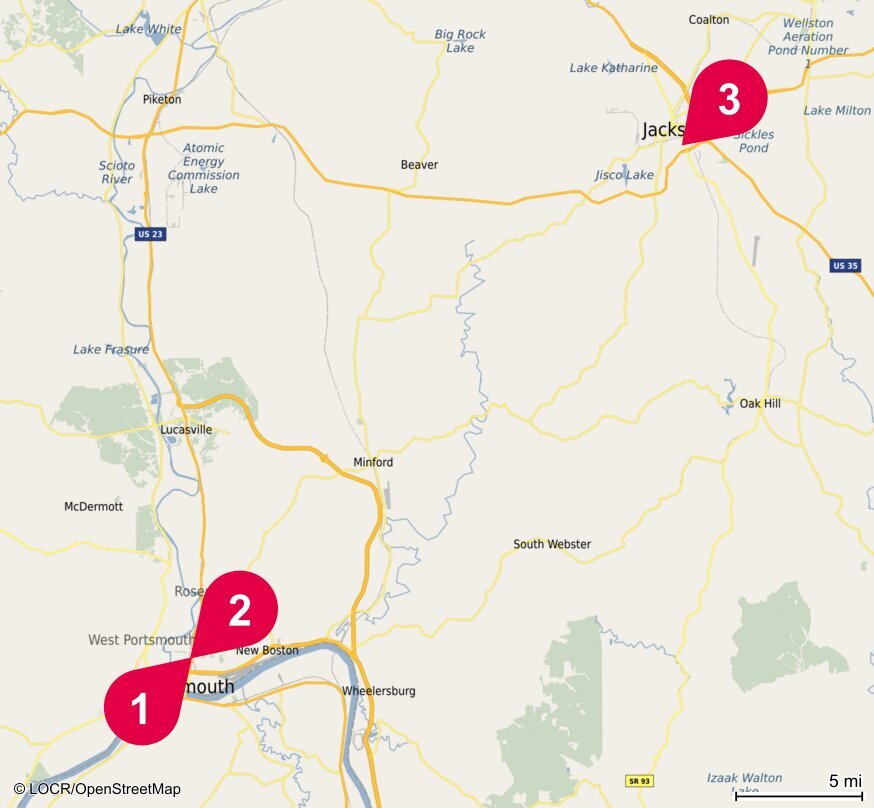Click the Lake Katharine label

pyautogui.click(x=613, y=68)
